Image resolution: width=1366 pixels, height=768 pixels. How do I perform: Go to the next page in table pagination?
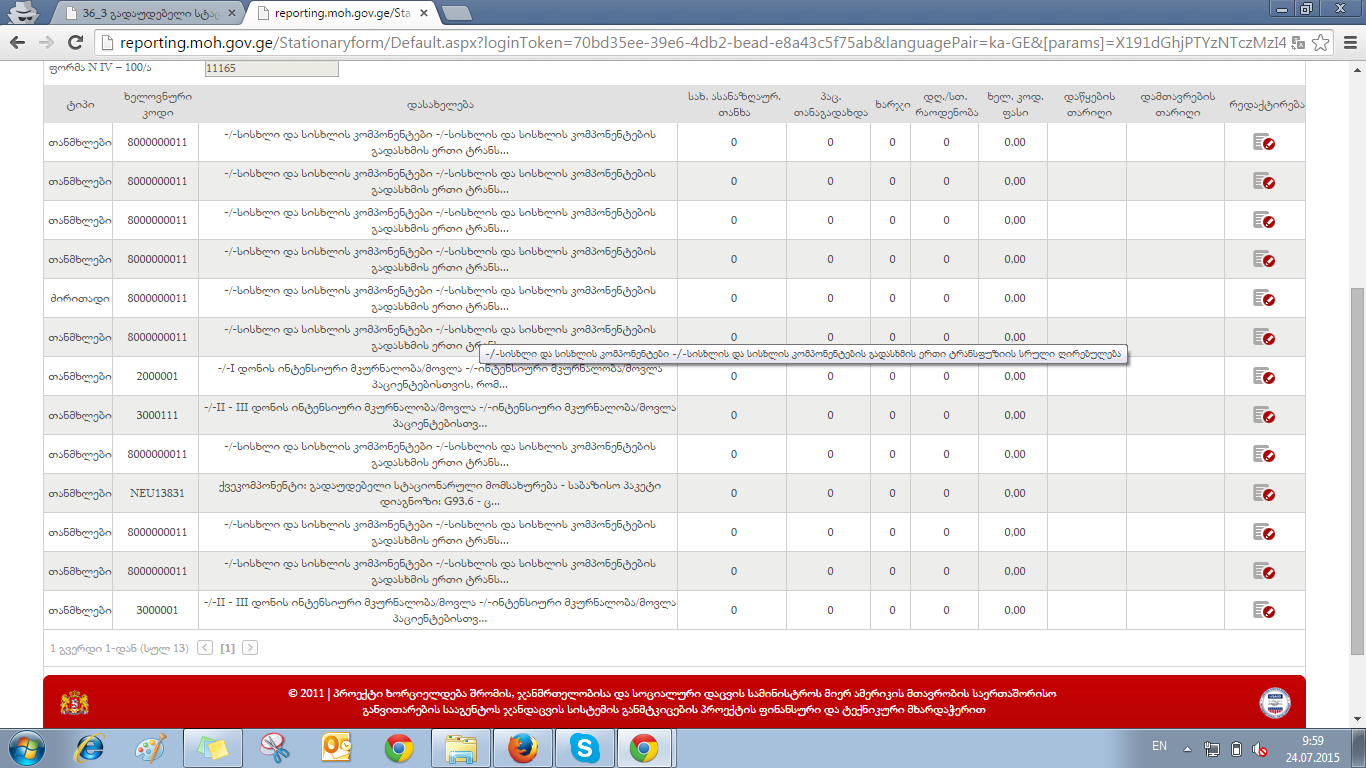pos(250,648)
